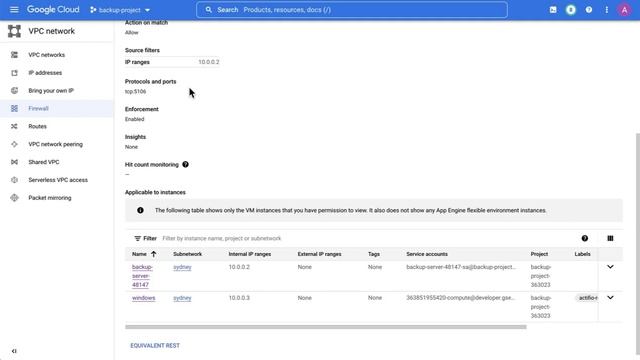Open the notifications badge icon
The height and width of the screenshot is (360, 640).
point(571,10)
